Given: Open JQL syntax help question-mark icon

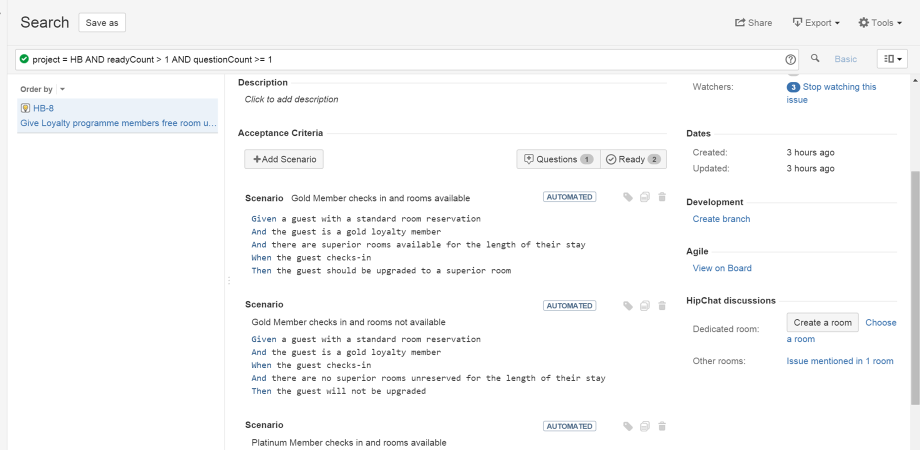Looking at the screenshot, I should click(x=790, y=59).
